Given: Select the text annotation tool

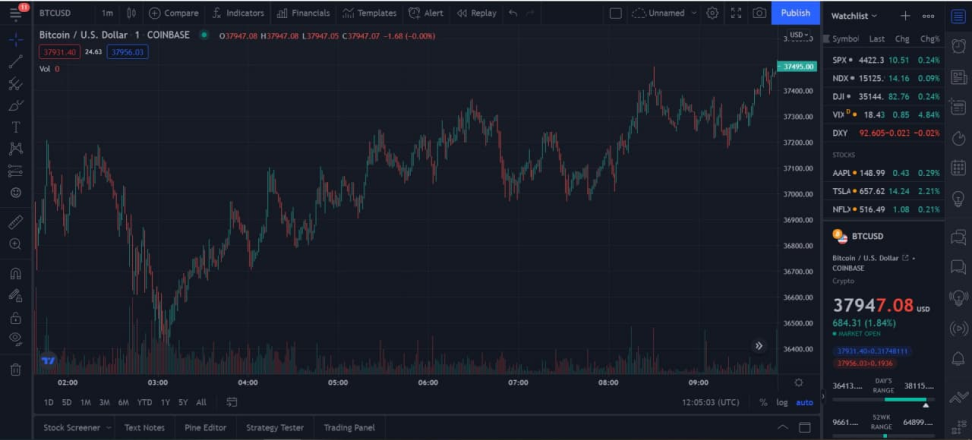Looking at the screenshot, I should tap(16, 127).
